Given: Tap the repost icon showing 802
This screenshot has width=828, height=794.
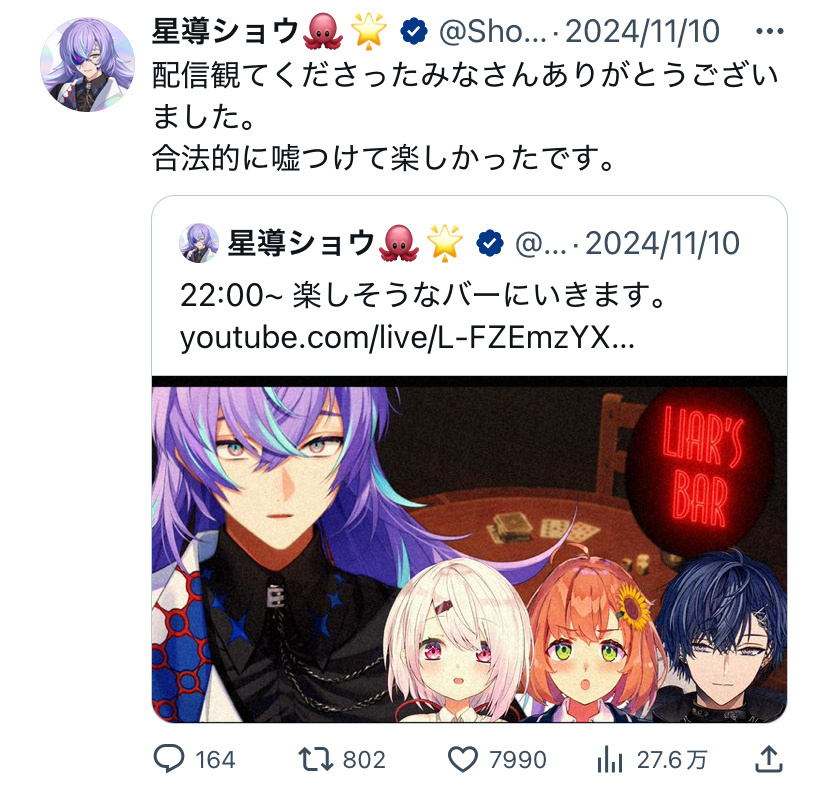Looking at the screenshot, I should [x=315, y=759].
